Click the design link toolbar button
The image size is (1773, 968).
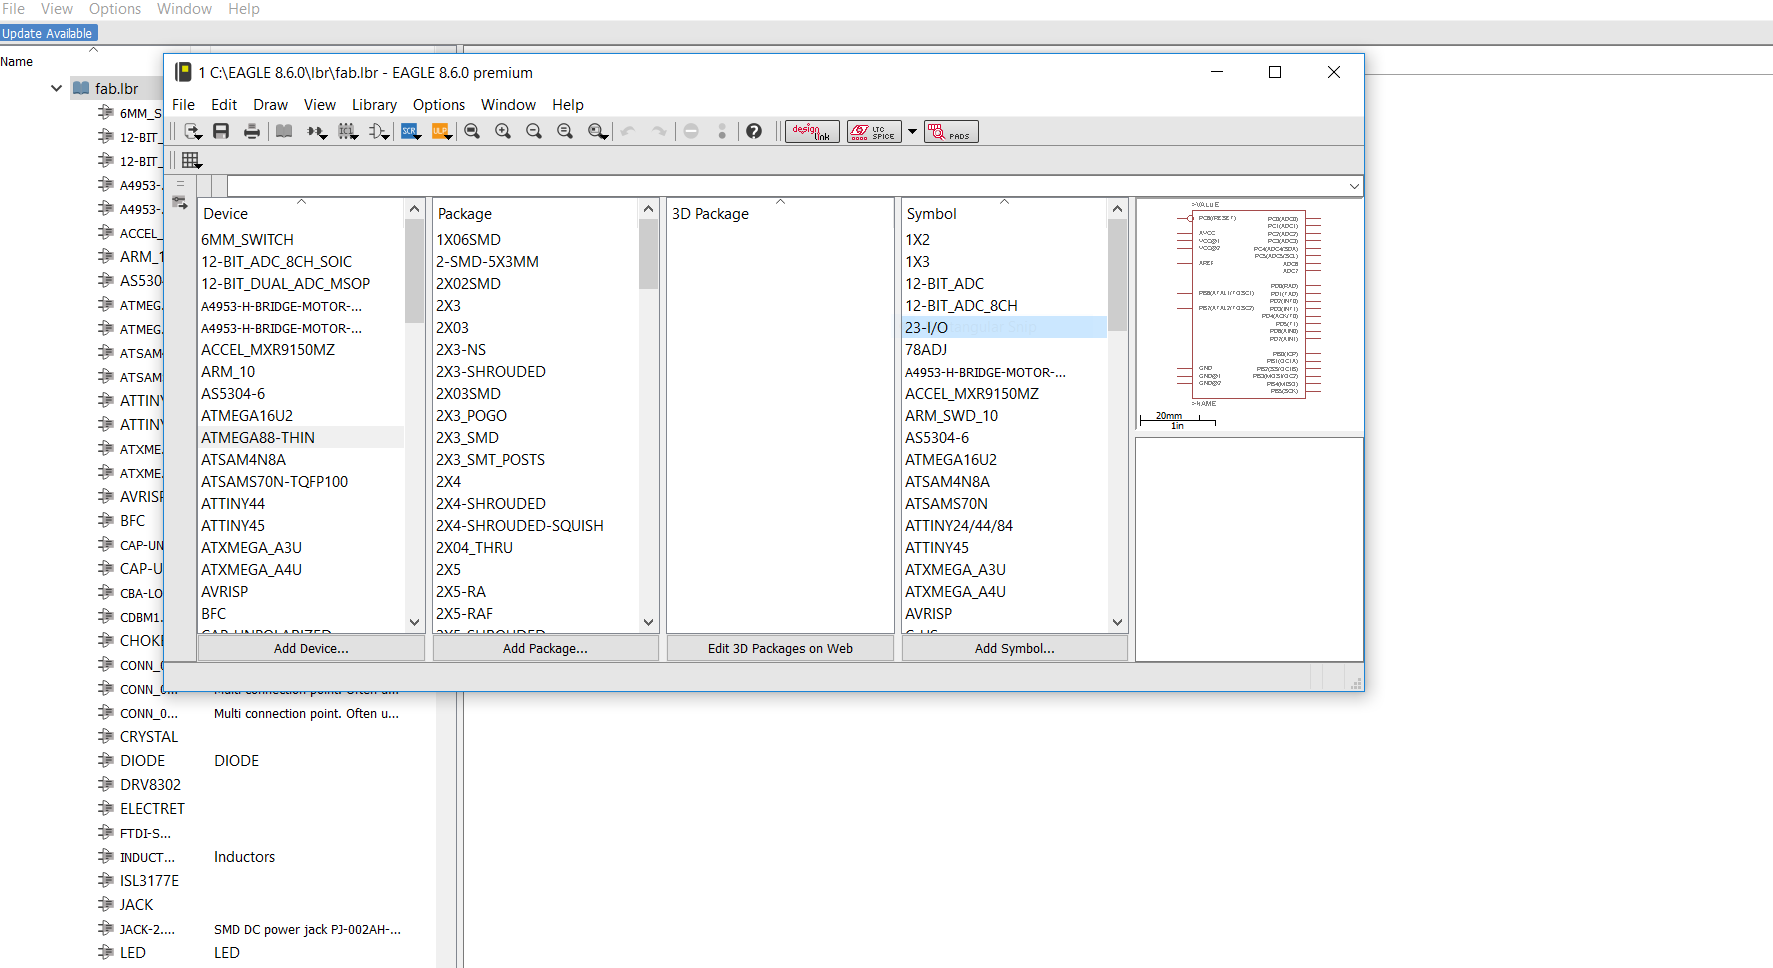point(812,131)
